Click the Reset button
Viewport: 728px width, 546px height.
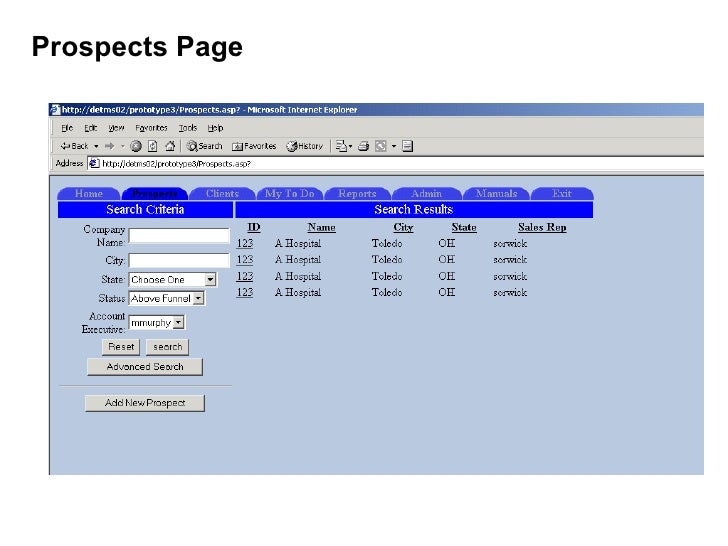pyautogui.click(x=121, y=347)
